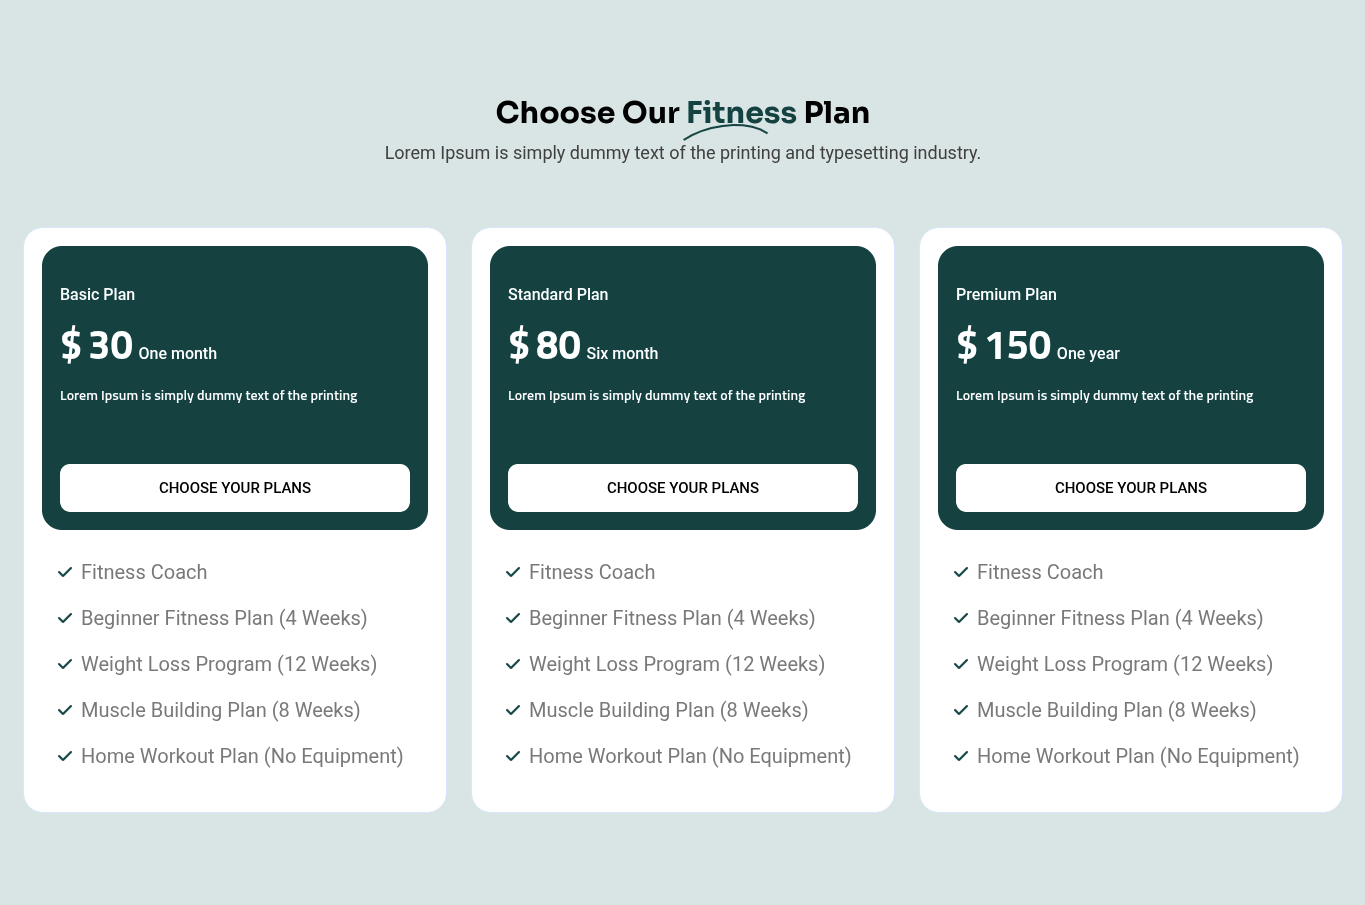This screenshot has height=905, width=1365.
Task: Click the Fitness word in heading
Action: click(x=741, y=113)
